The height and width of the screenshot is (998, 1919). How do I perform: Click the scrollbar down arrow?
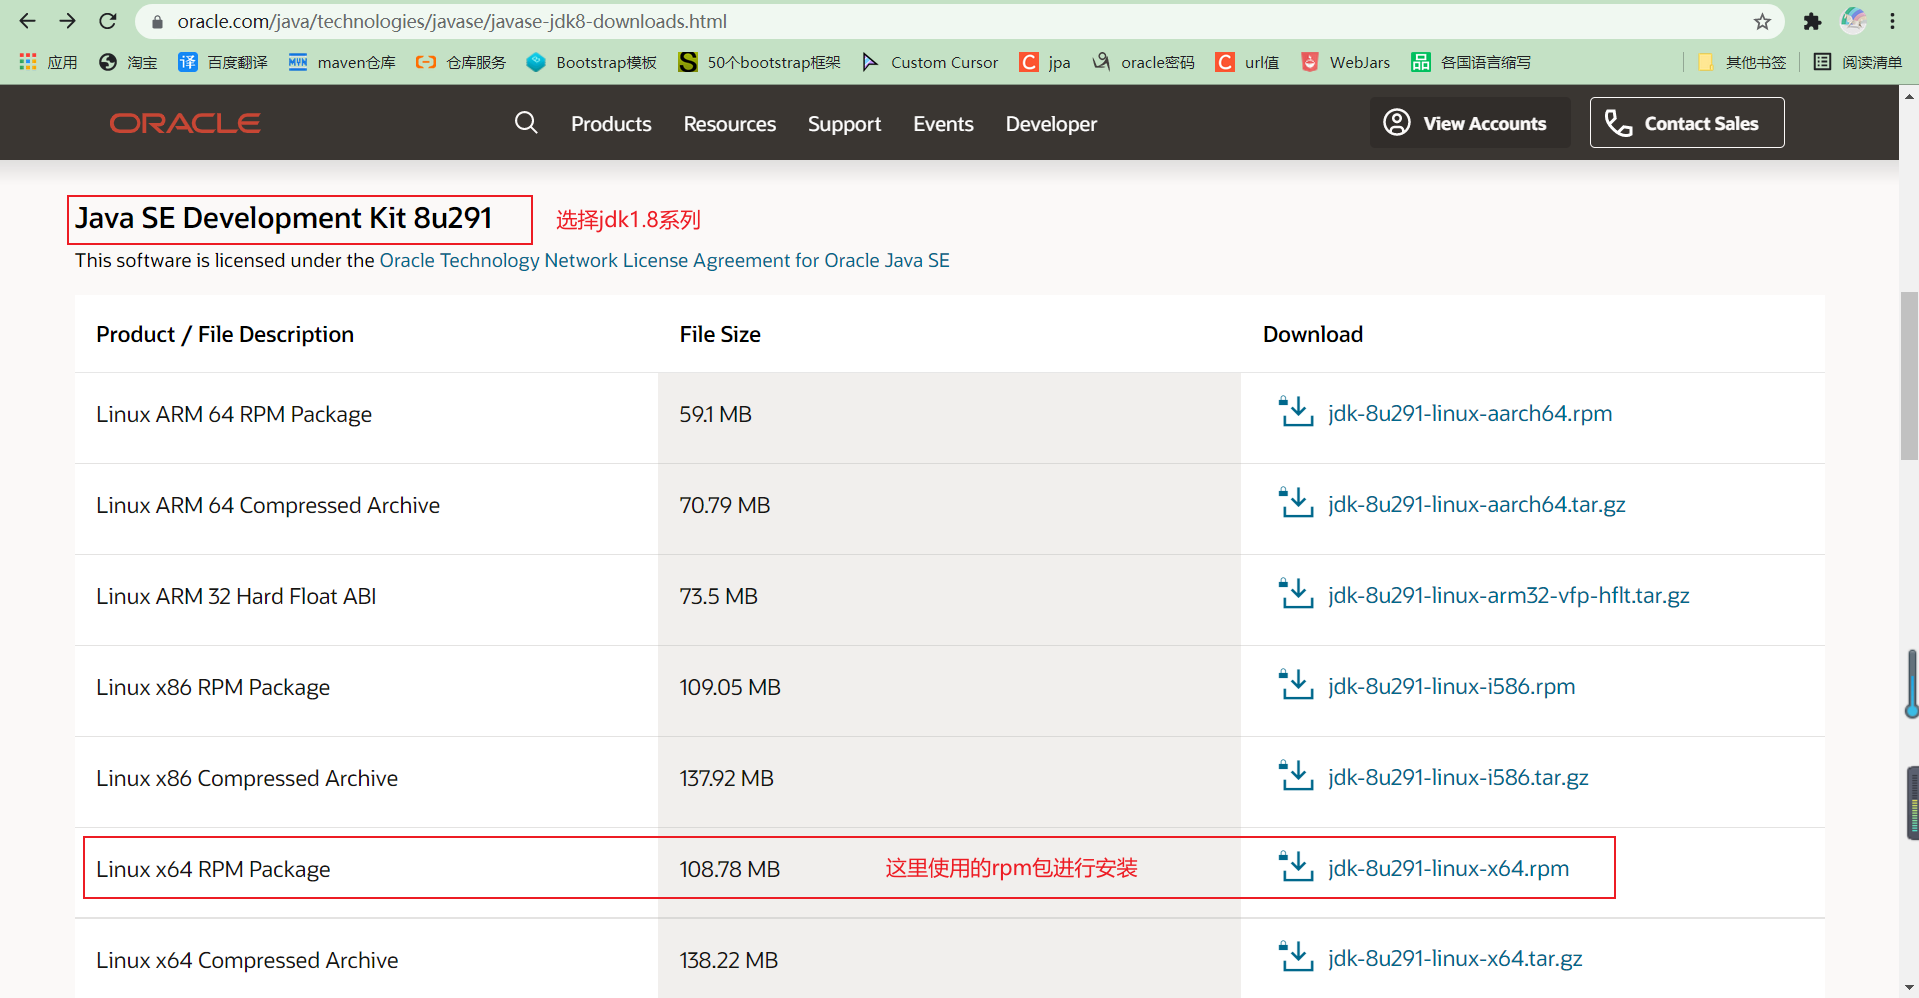(1909, 988)
